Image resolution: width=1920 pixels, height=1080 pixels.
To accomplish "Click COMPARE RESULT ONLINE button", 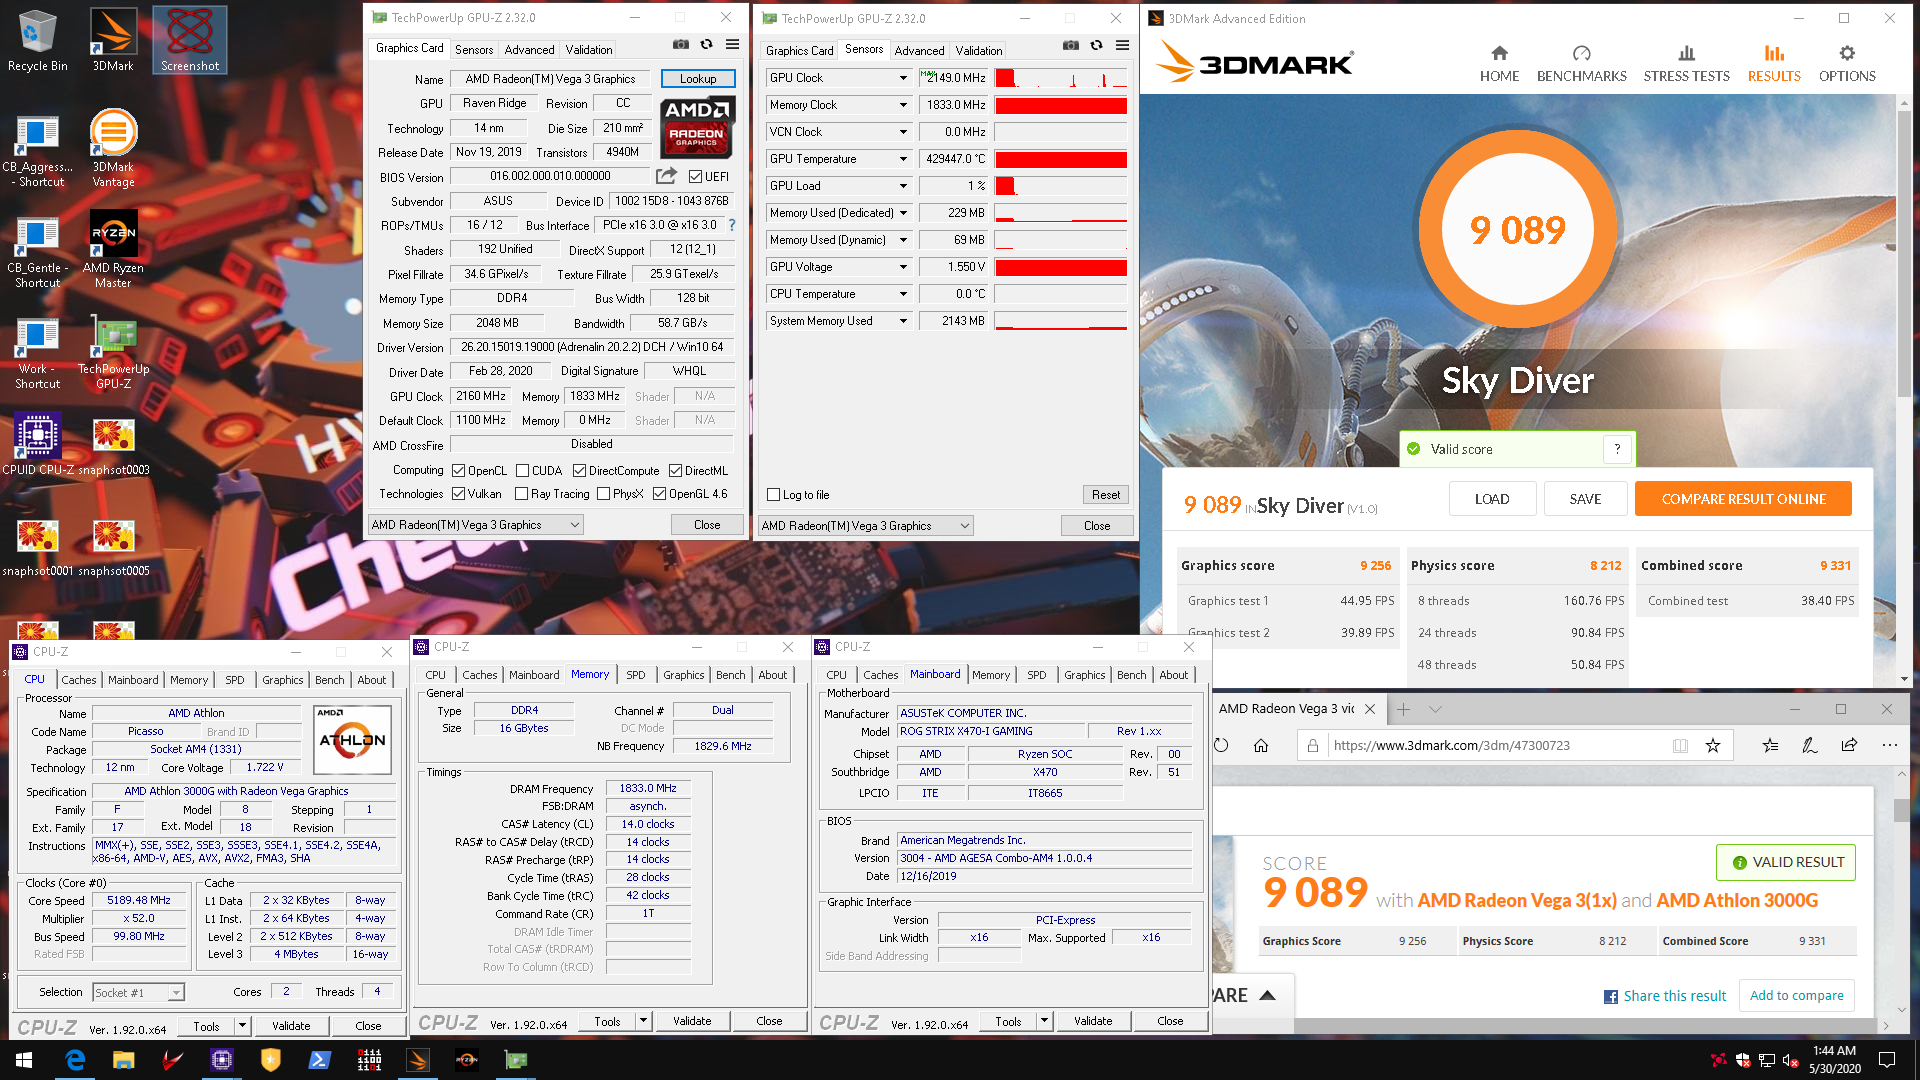I will [1743, 499].
